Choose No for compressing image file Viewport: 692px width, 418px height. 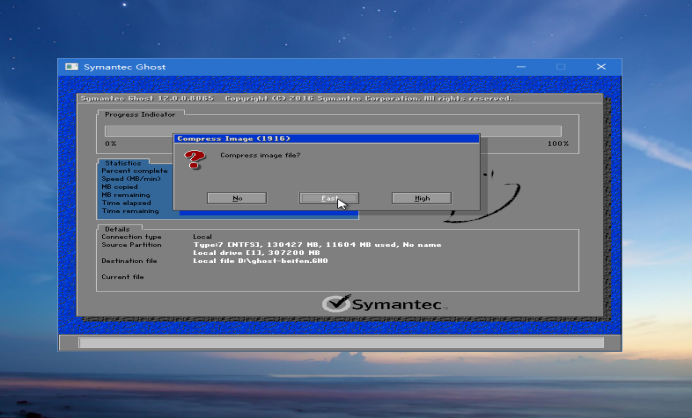(x=237, y=198)
